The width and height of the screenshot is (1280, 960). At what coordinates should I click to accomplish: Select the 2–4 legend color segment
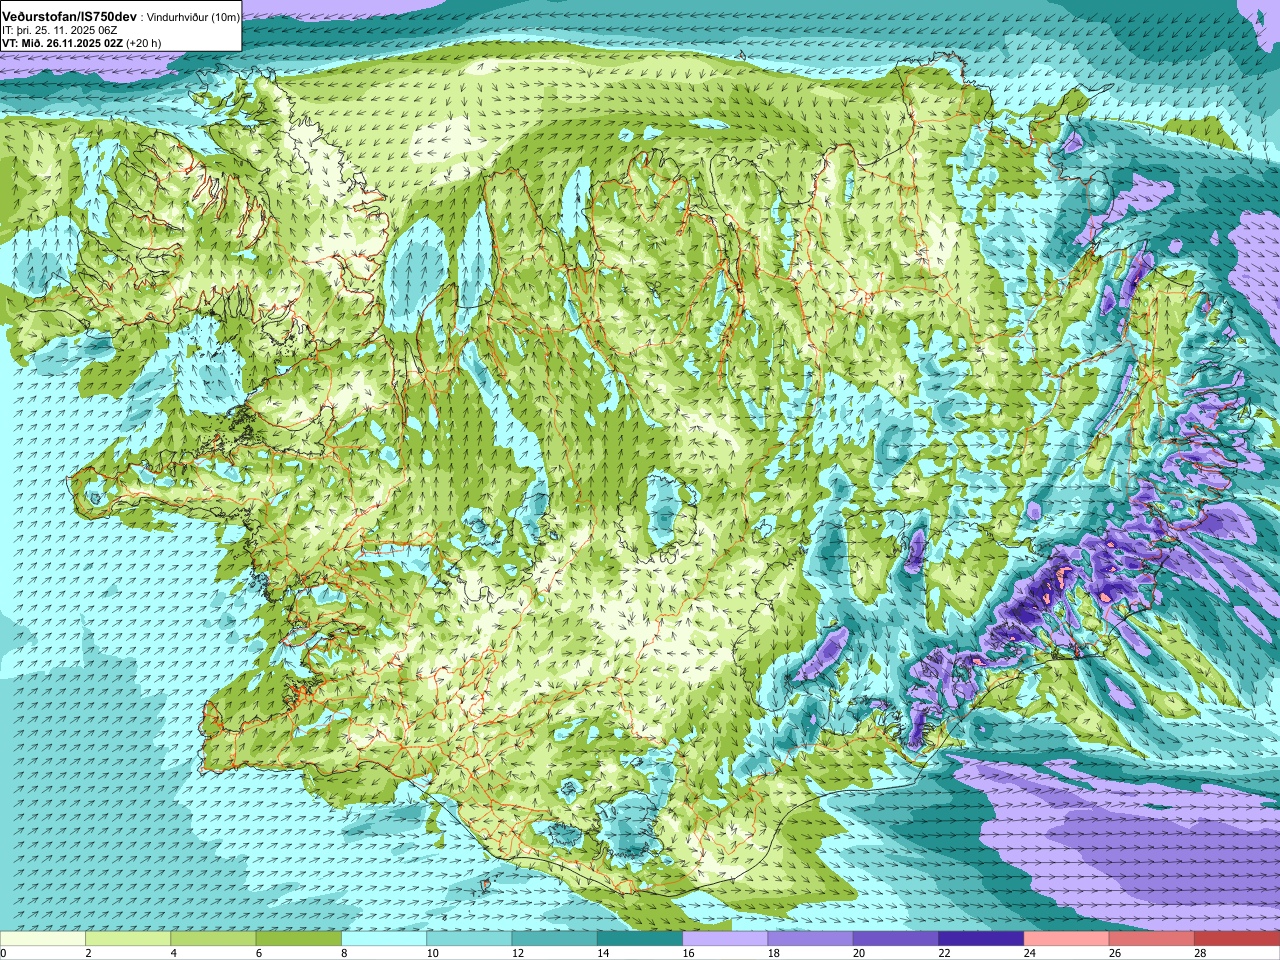(x=128, y=939)
